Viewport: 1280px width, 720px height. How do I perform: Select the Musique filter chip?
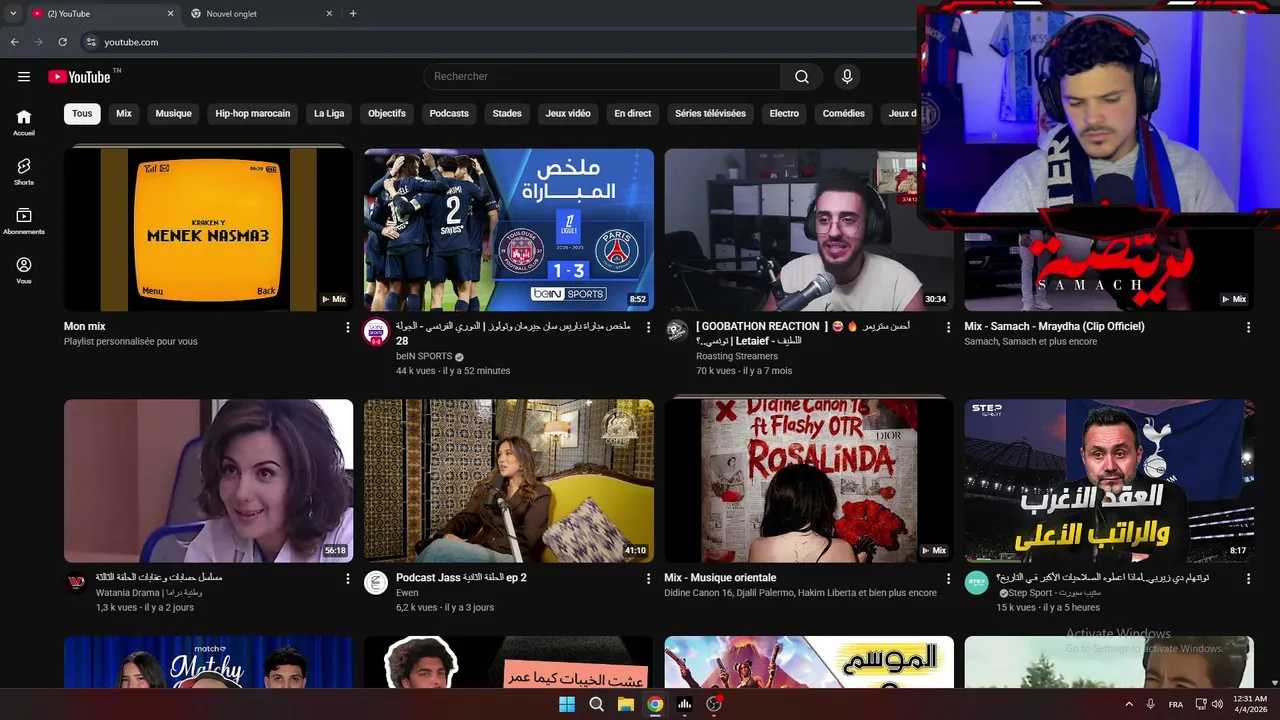173,114
